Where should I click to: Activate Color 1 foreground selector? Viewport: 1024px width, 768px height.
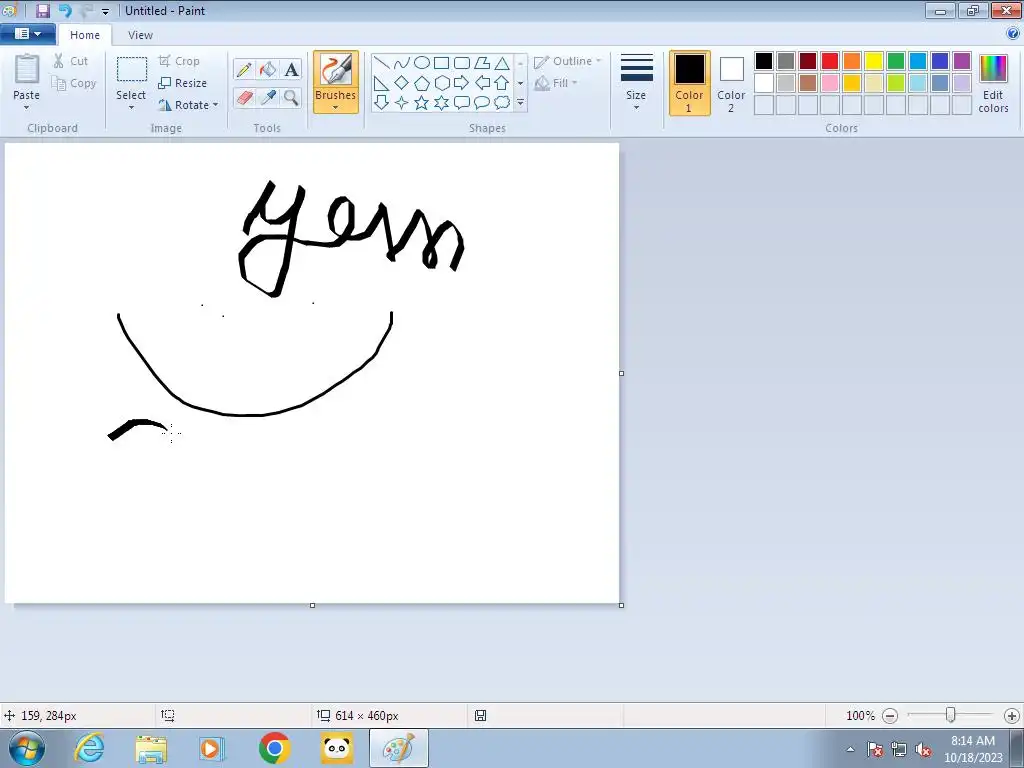(x=690, y=83)
